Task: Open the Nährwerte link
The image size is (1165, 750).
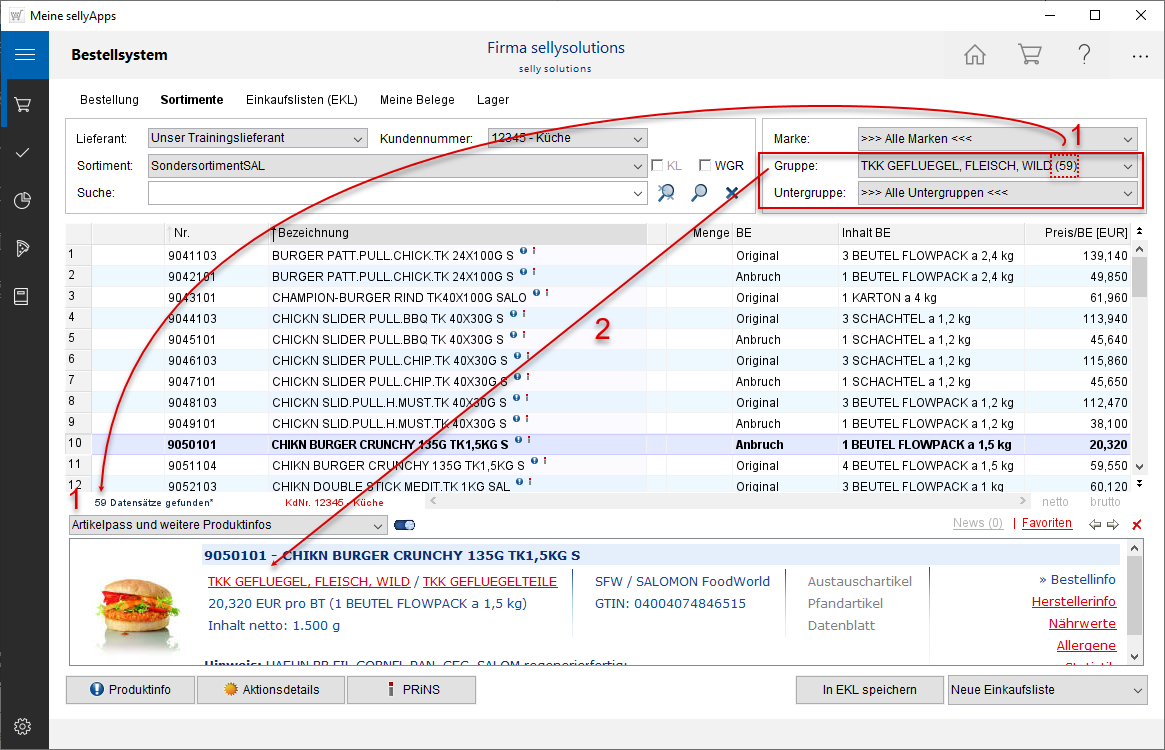Action: [x=1082, y=623]
